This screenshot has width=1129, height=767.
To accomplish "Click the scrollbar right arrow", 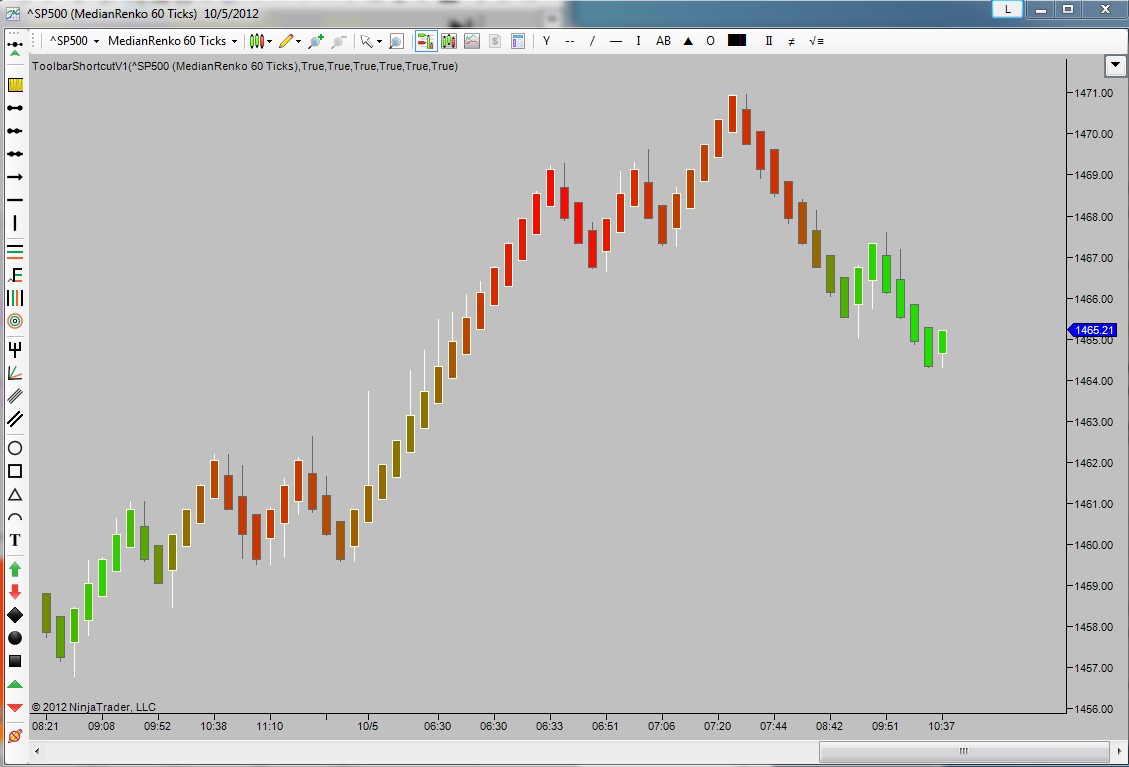I will (x=1119, y=751).
